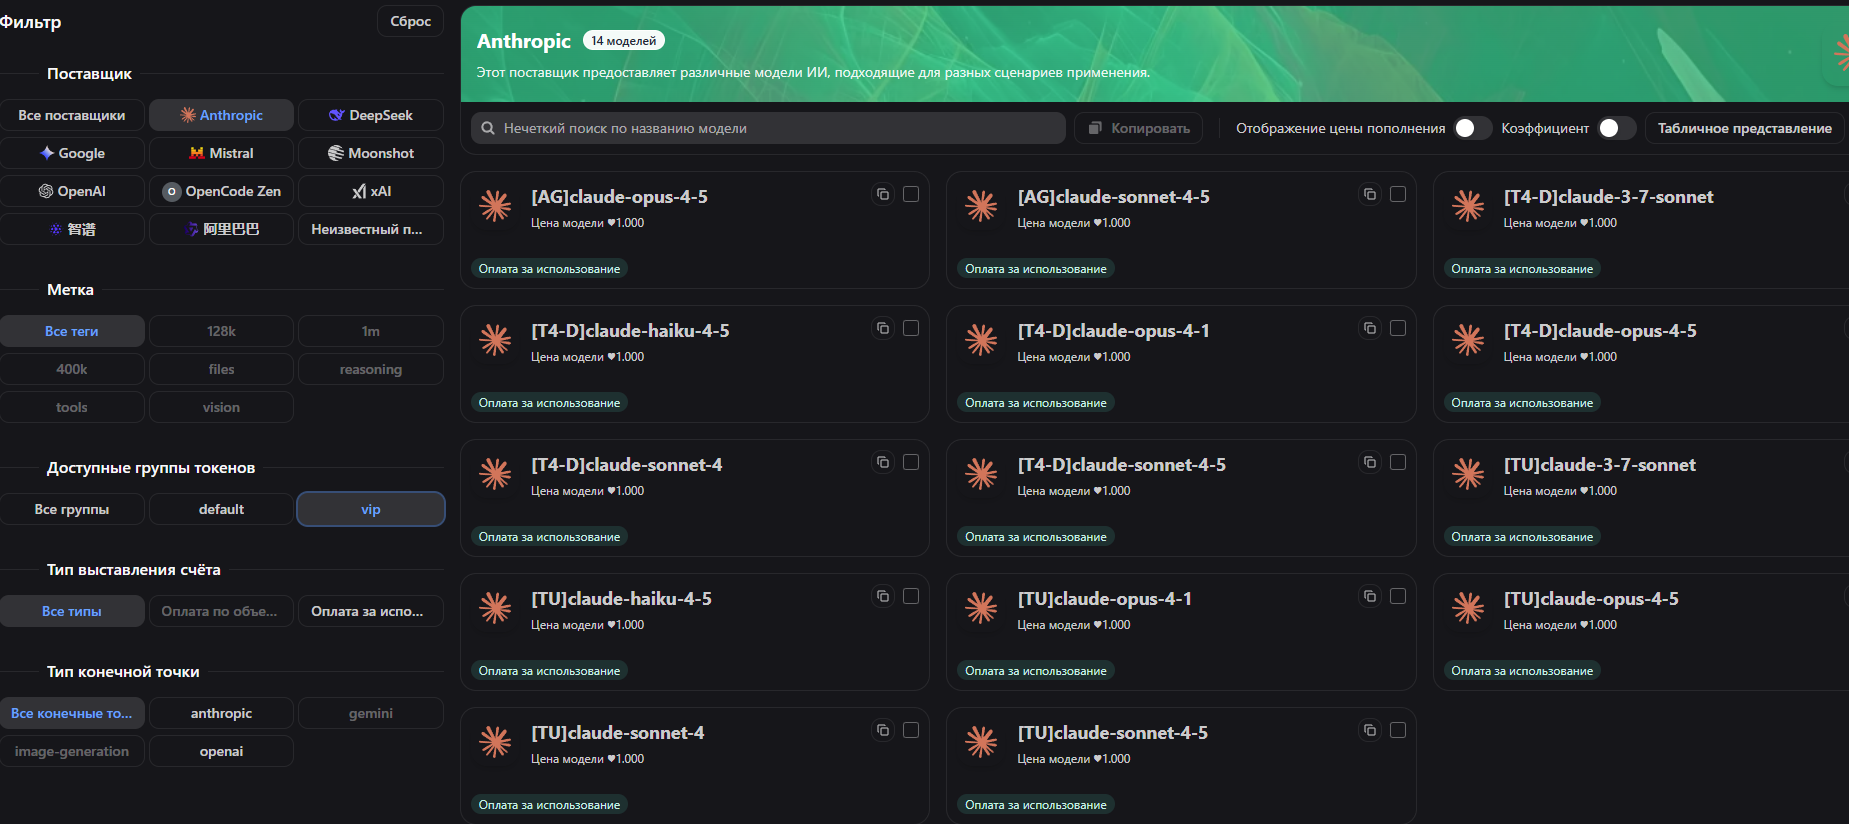Filter providers by Mistral
Image resolution: width=1849 pixels, height=824 pixels.
tap(221, 153)
